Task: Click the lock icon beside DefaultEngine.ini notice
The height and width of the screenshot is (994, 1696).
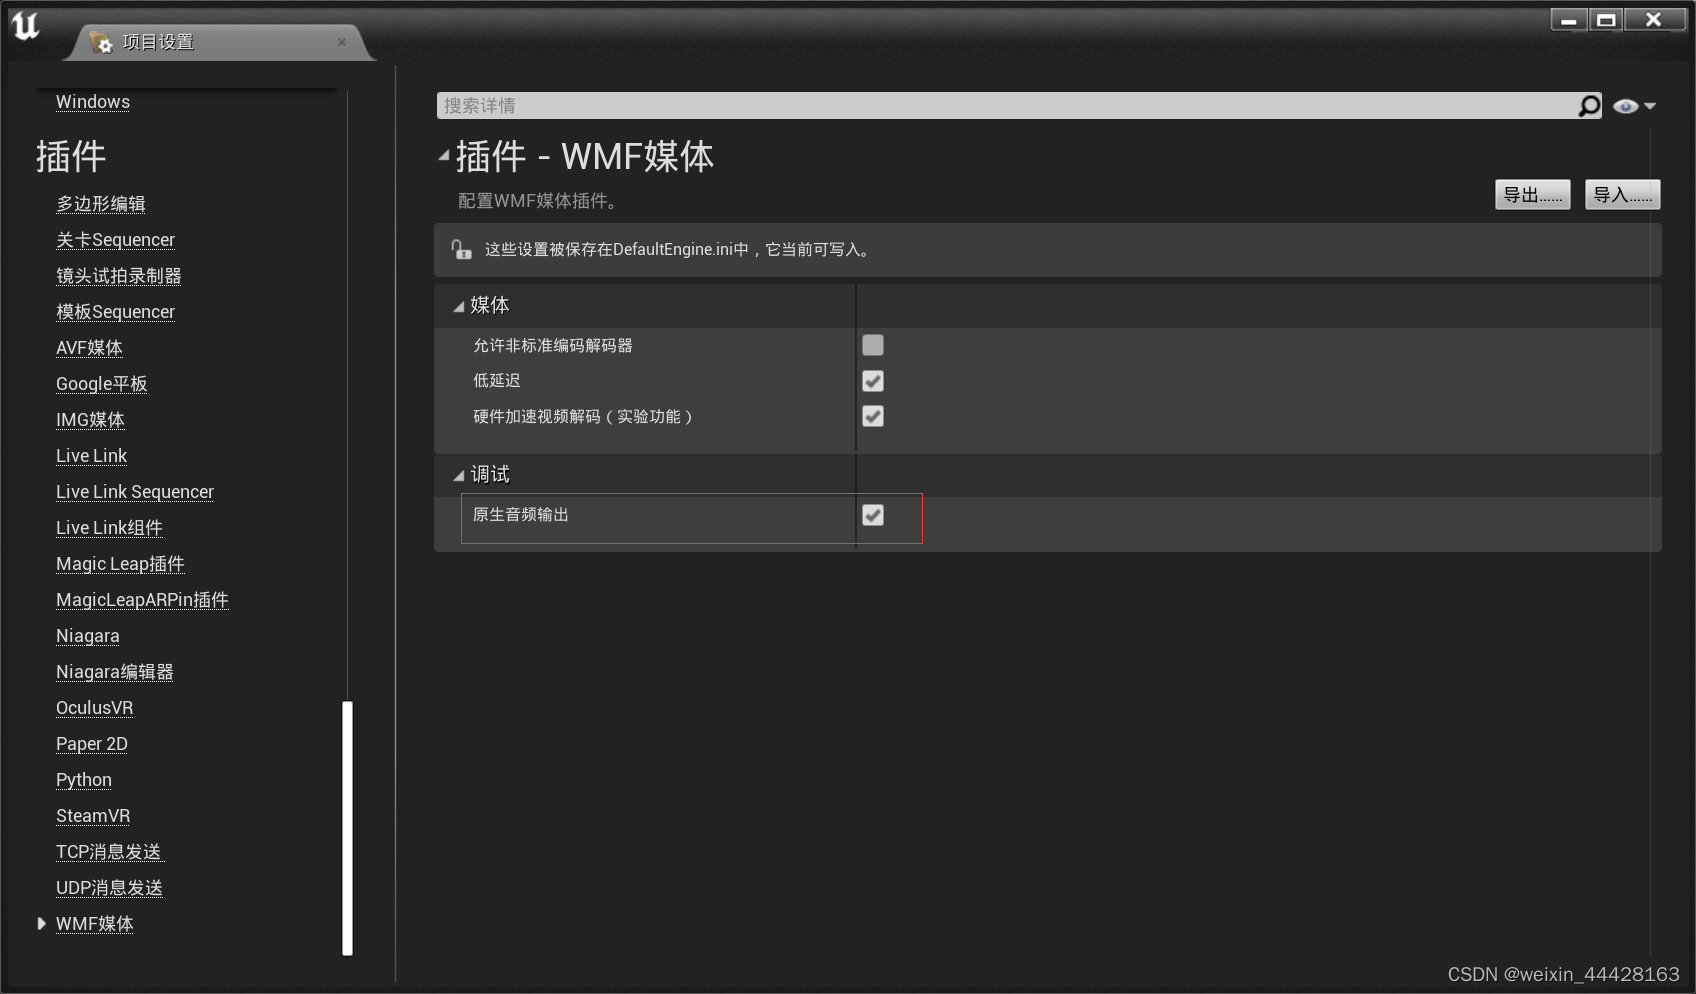Action: 461,250
